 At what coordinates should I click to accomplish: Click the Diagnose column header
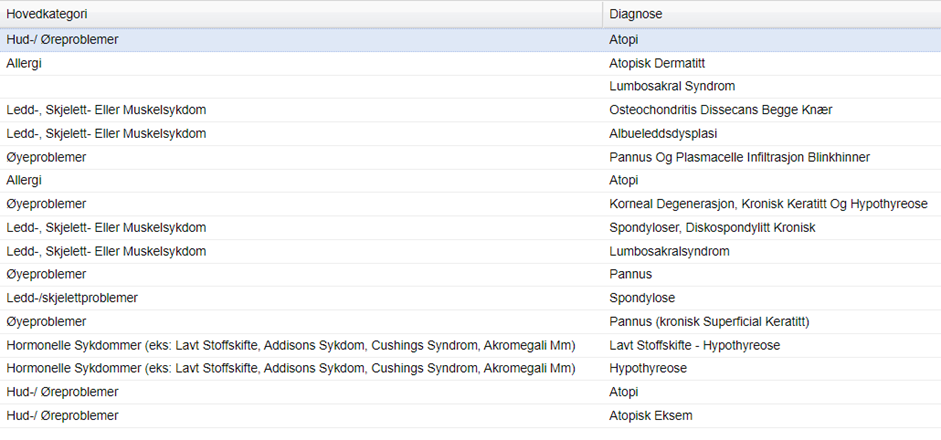click(636, 14)
